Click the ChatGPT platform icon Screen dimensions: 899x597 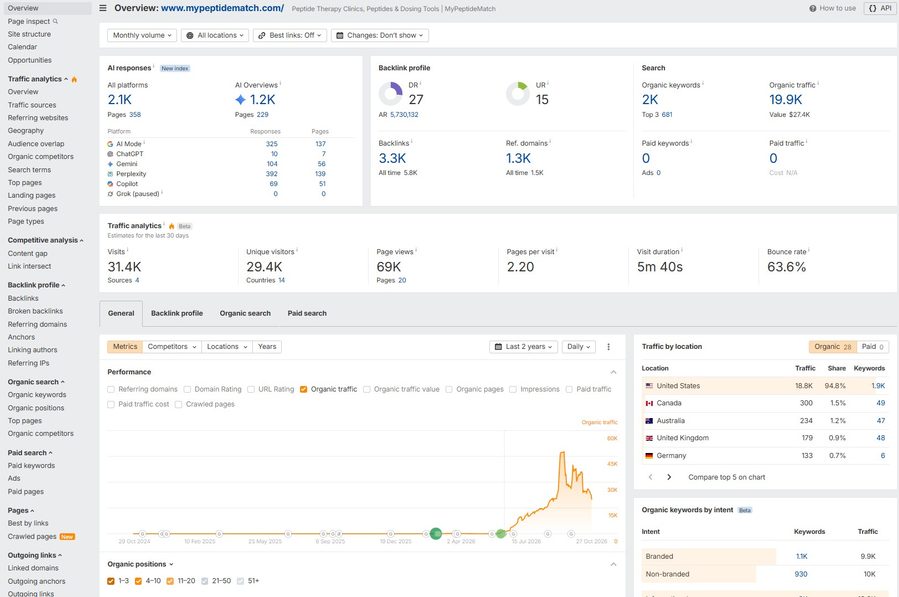tap(110, 154)
